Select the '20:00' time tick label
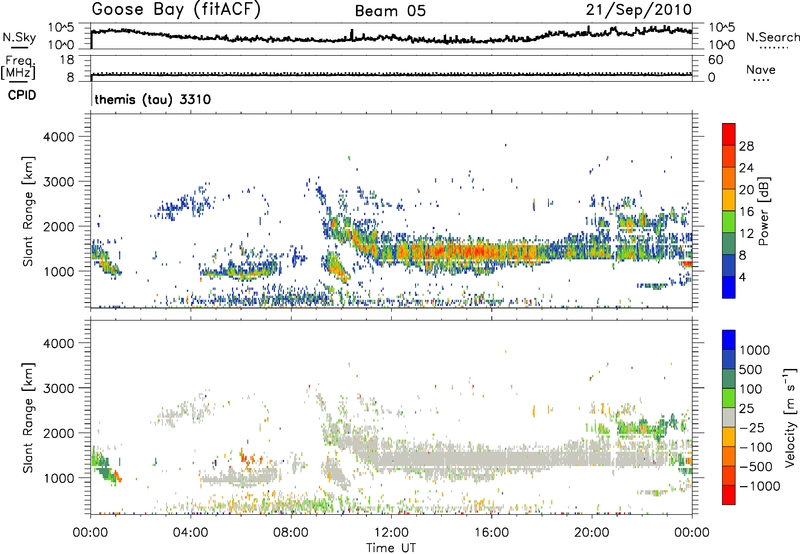This screenshot has width=800, height=554. tap(592, 533)
